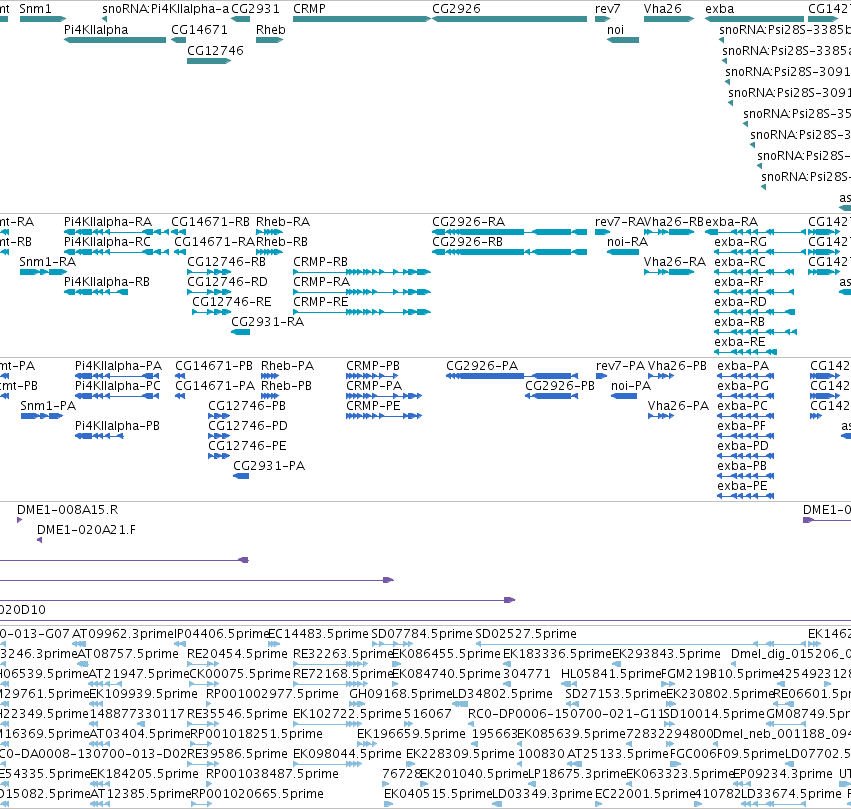Click protein CG2926-PA
The image size is (851, 809).
(482, 366)
